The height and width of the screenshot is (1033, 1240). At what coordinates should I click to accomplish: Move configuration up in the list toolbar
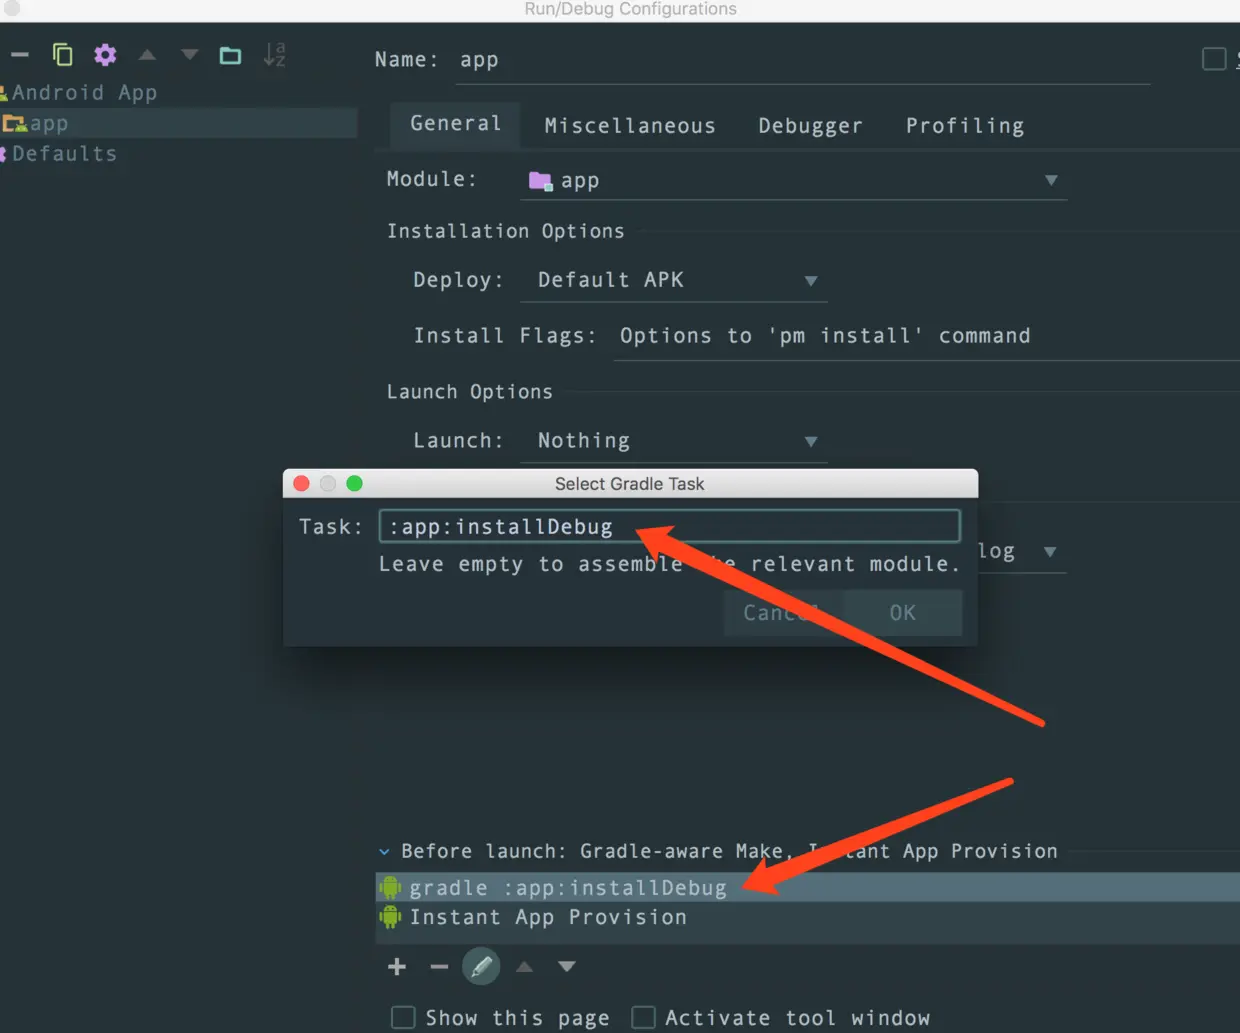coord(147,55)
